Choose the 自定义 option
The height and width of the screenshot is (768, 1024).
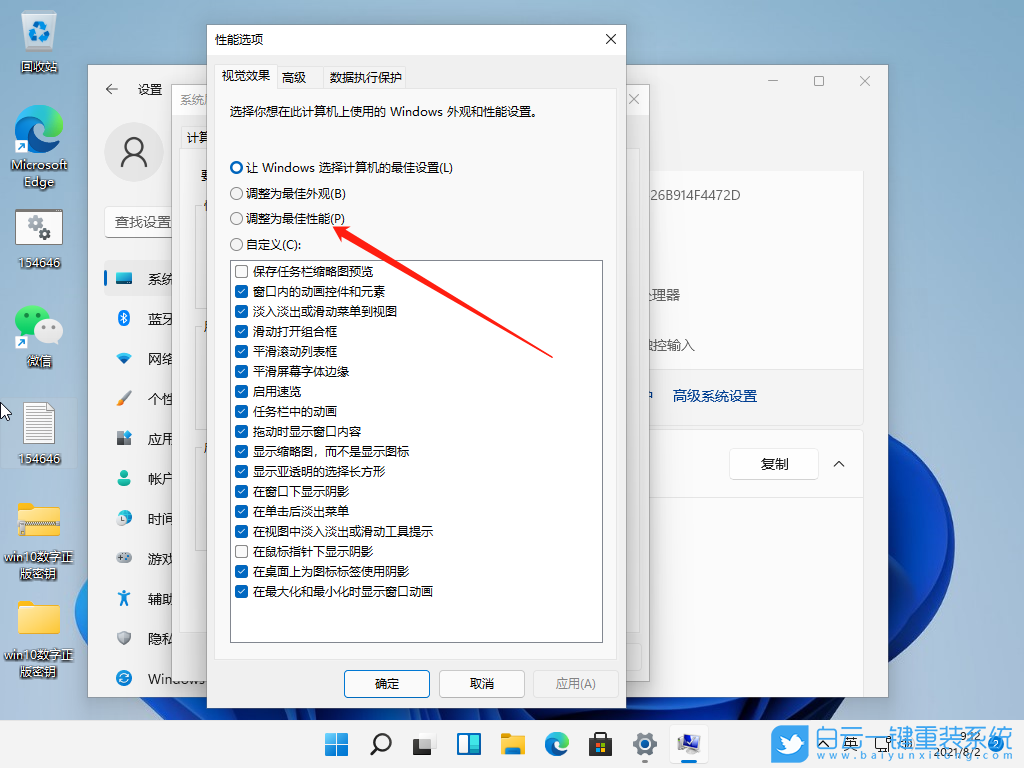pos(236,243)
